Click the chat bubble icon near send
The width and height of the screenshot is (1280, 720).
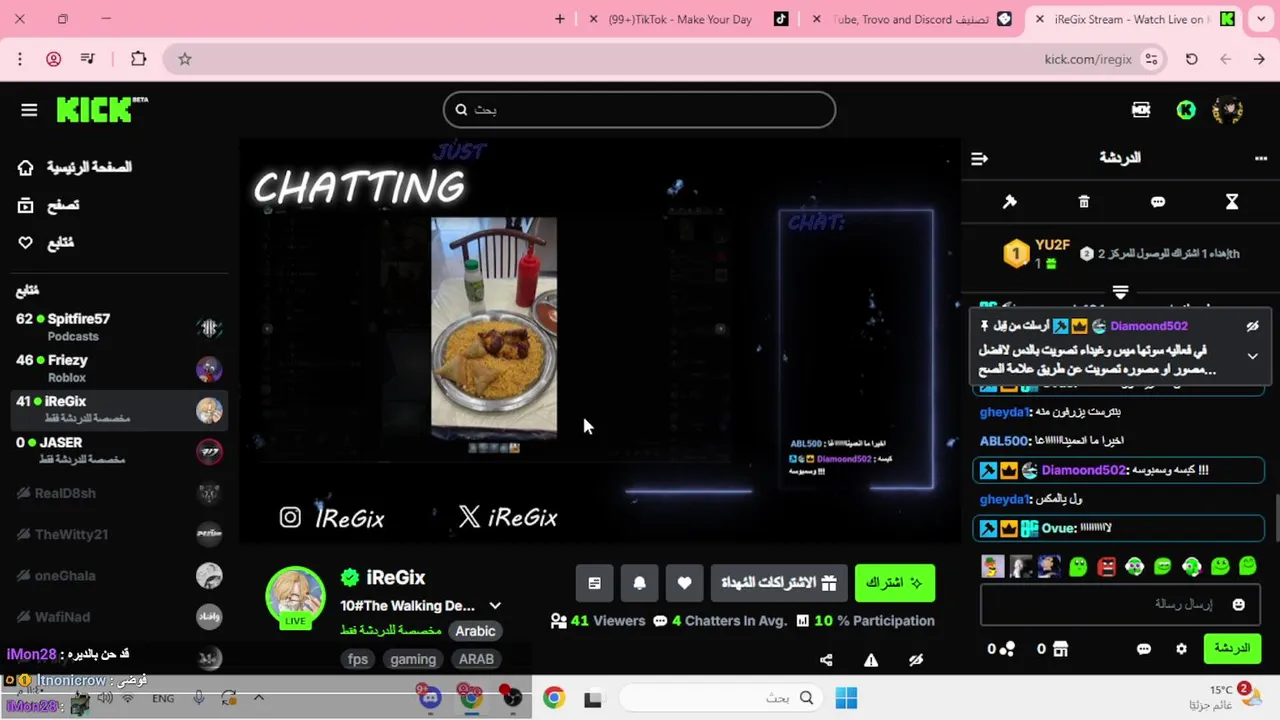coord(1144,649)
